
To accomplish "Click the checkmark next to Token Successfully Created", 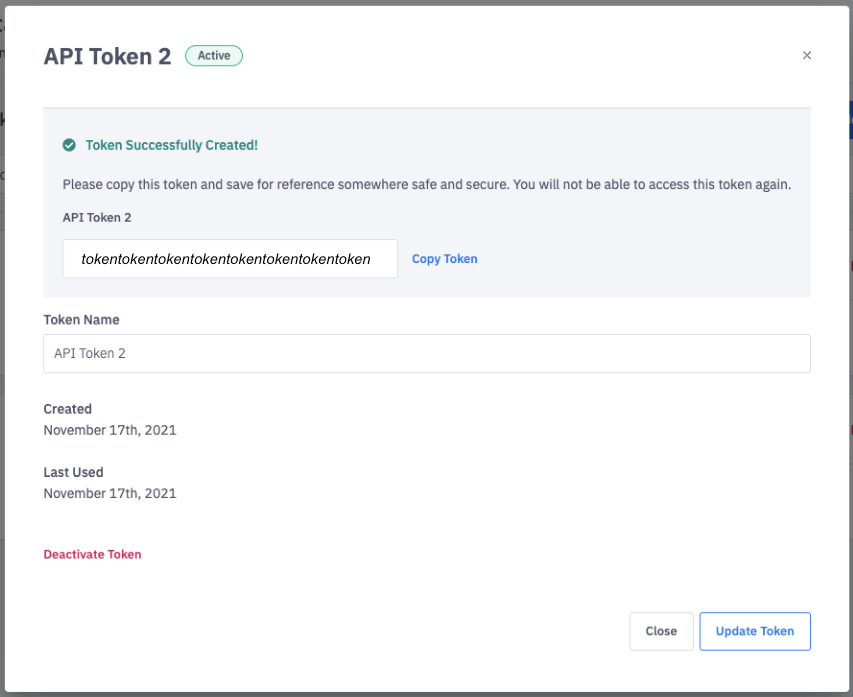I will [69, 144].
